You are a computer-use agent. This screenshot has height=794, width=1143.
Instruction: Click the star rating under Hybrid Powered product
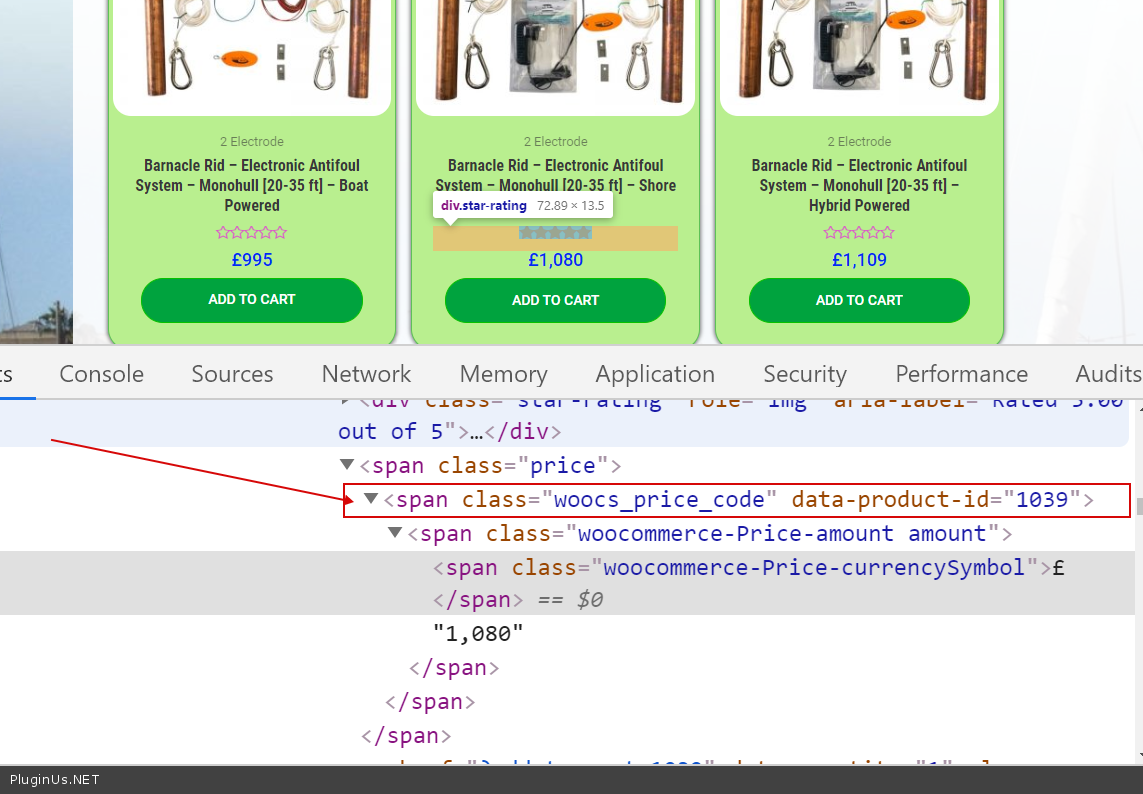tap(859, 233)
